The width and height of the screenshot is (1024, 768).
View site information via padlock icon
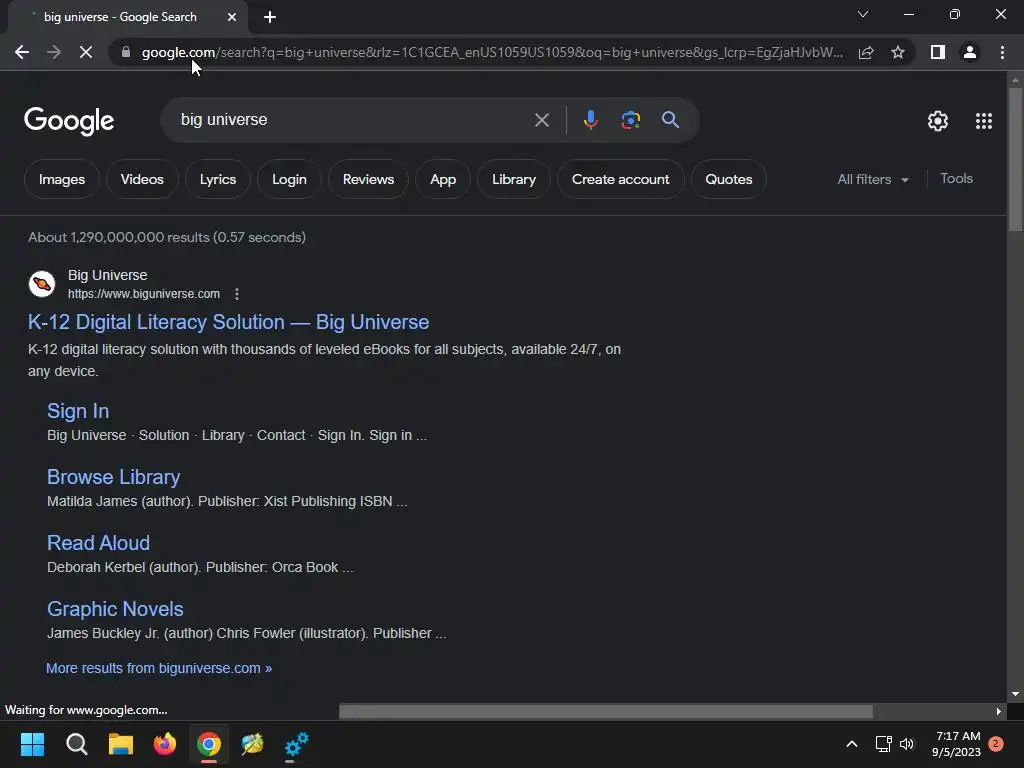point(126,52)
